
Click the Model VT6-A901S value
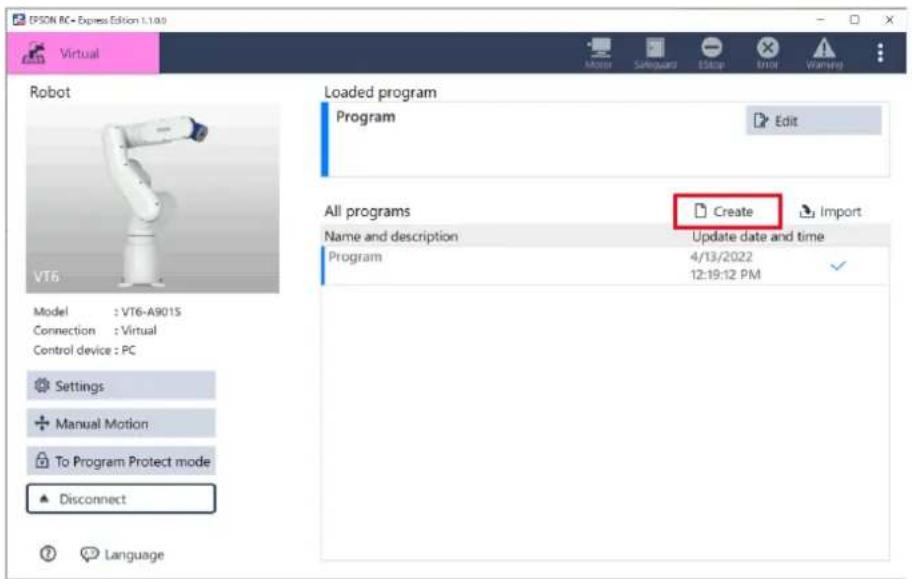pos(151,311)
